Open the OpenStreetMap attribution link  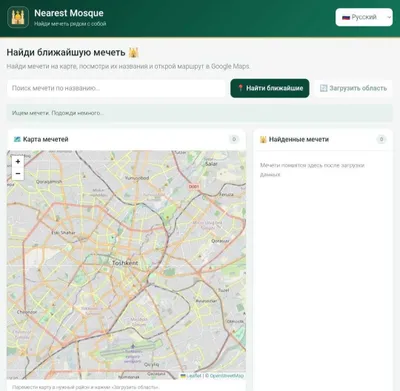point(226,376)
